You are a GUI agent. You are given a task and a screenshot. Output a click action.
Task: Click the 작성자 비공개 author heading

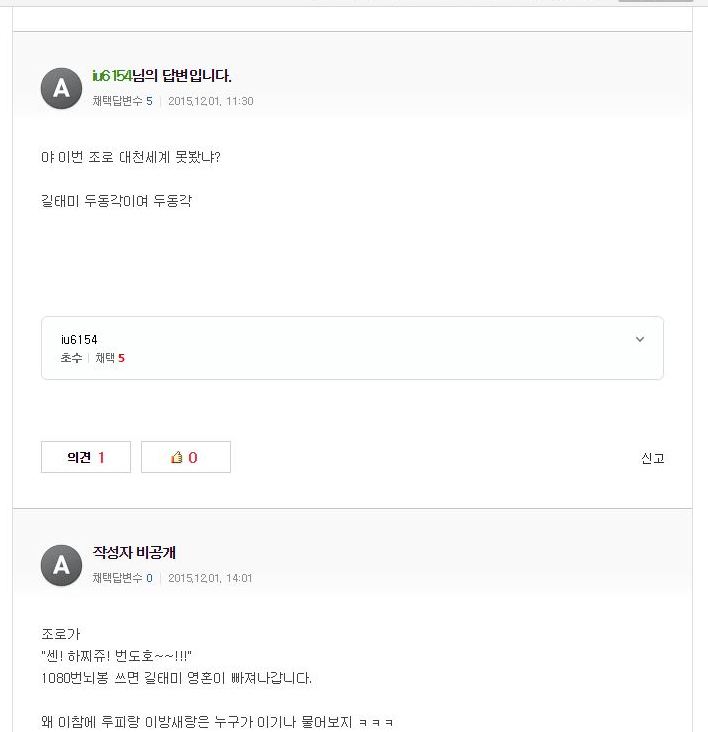134,553
